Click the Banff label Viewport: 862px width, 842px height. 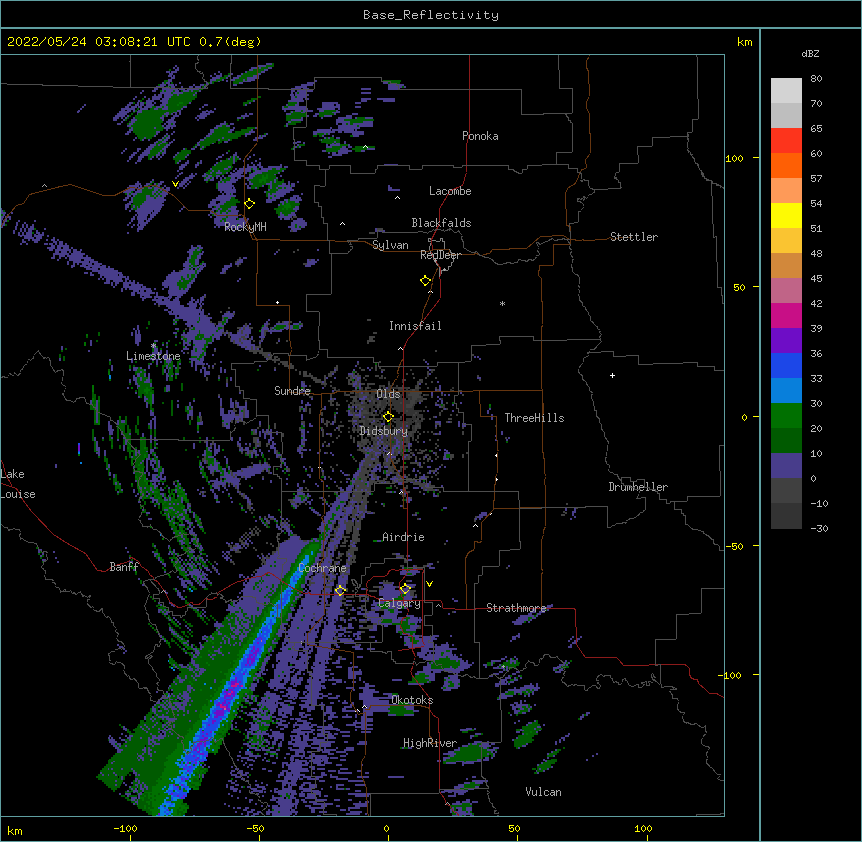pos(124,567)
